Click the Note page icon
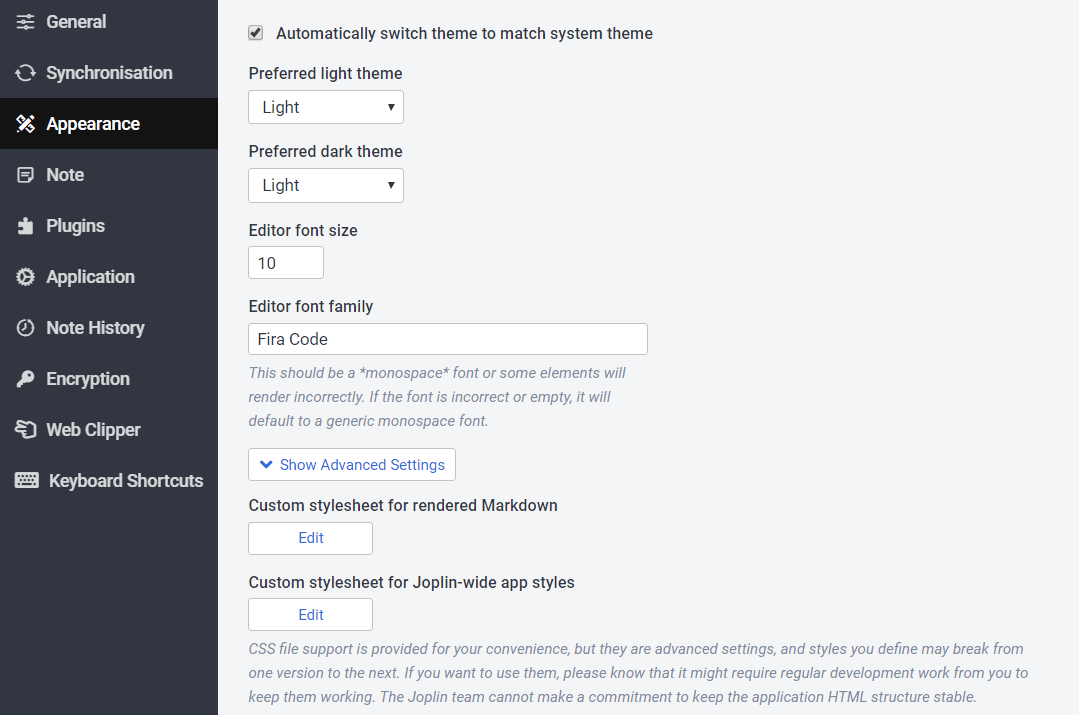 [x=25, y=175]
